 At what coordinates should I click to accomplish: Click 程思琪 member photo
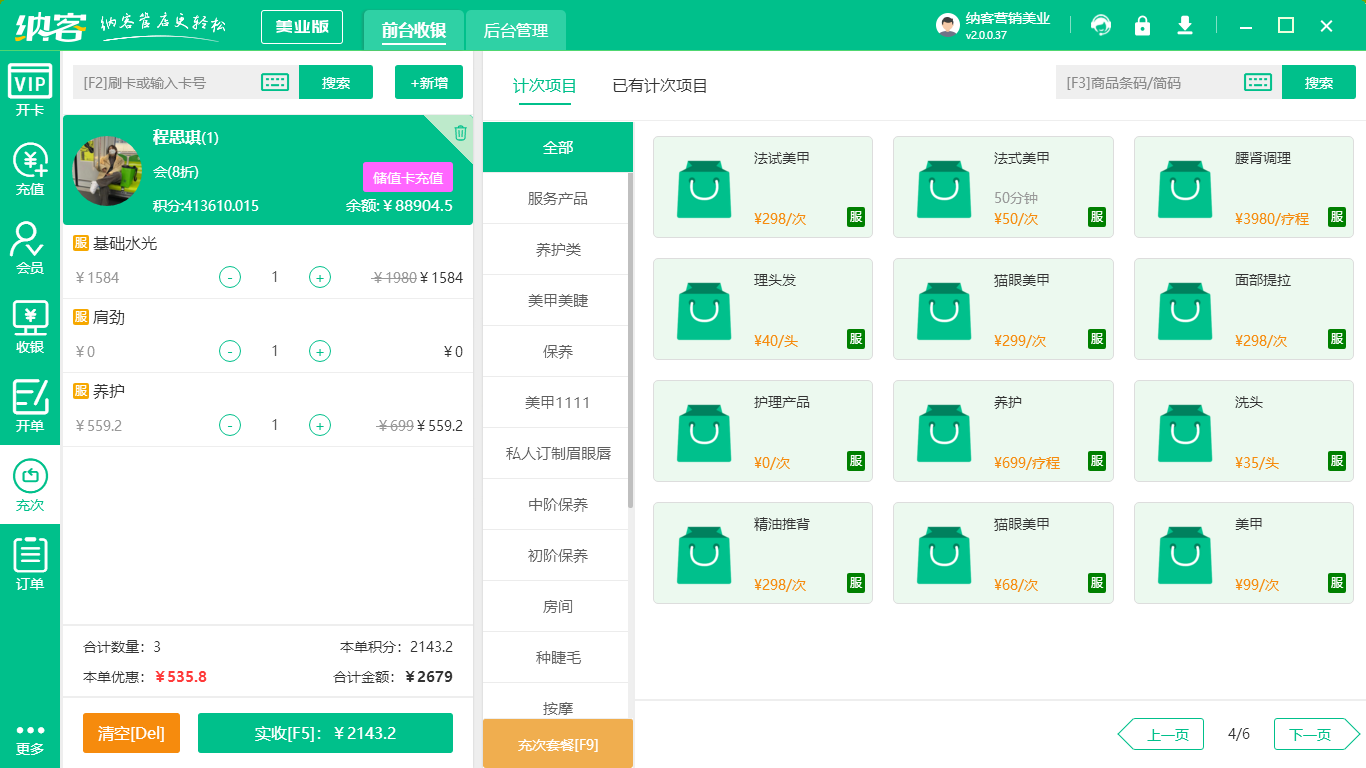point(107,171)
